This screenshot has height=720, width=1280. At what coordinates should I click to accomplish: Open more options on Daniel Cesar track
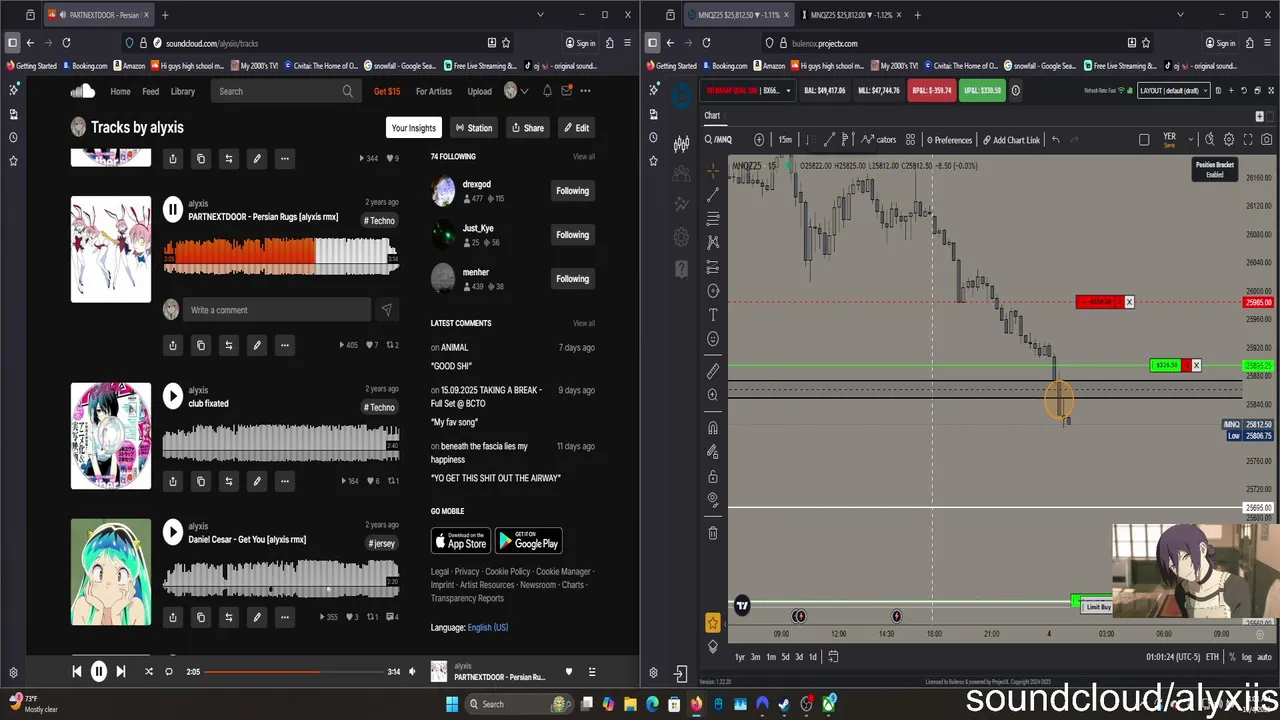click(x=285, y=617)
